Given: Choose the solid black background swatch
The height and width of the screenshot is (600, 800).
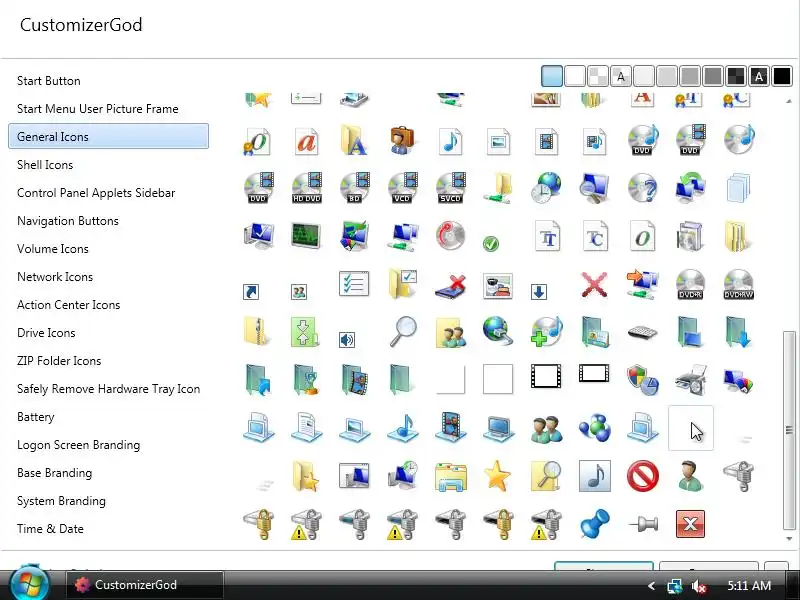Looking at the screenshot, I should tap(782, 77).
